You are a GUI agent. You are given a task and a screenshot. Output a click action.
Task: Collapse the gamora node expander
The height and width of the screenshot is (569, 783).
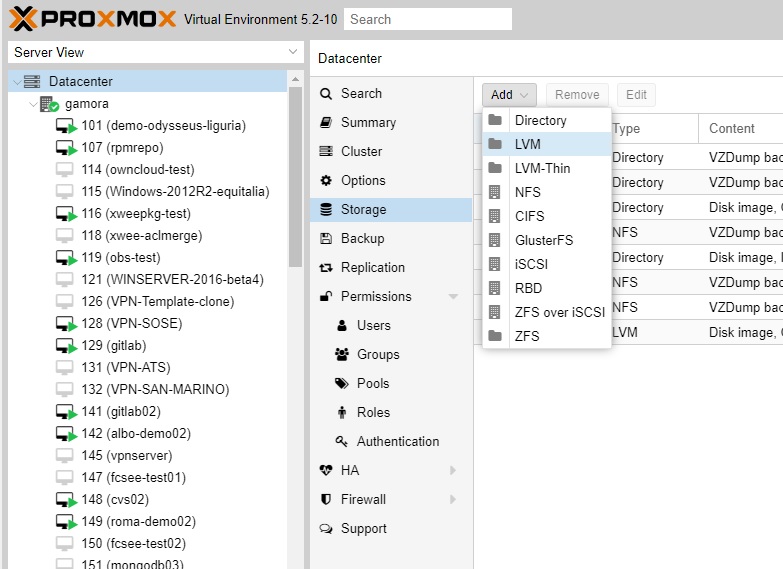click(33, 104)
